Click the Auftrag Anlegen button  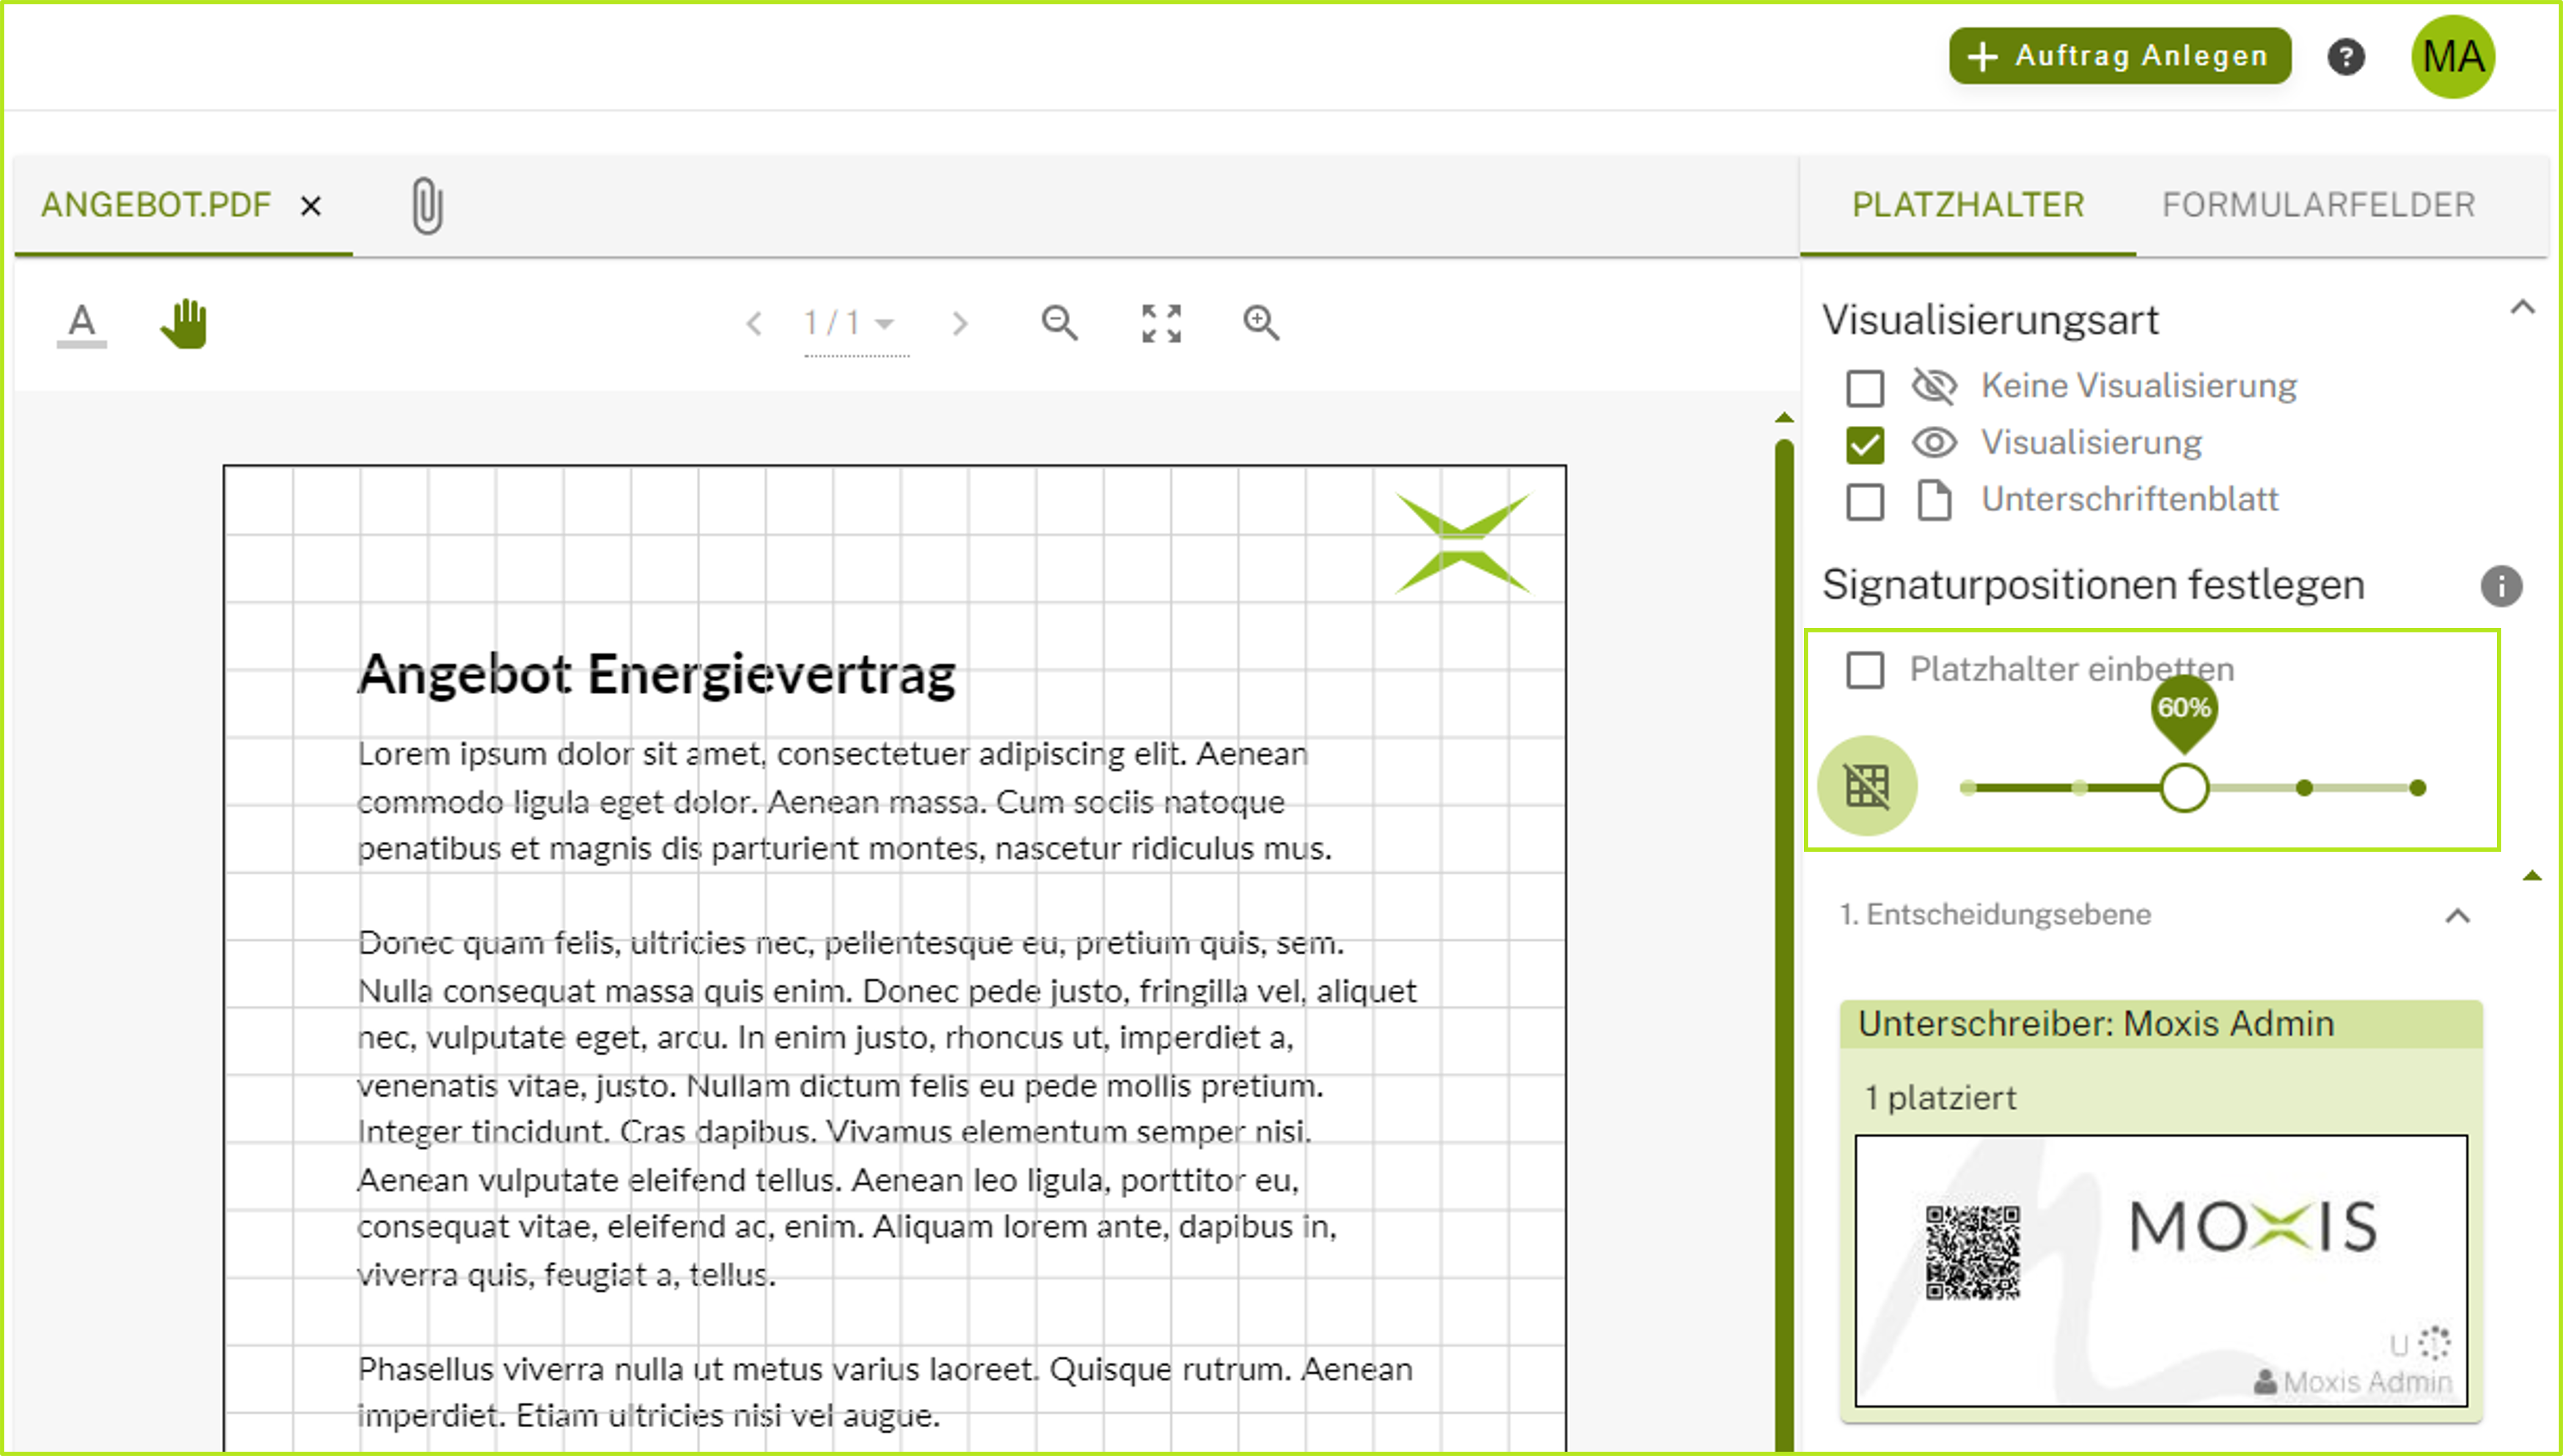(2119, 56)
